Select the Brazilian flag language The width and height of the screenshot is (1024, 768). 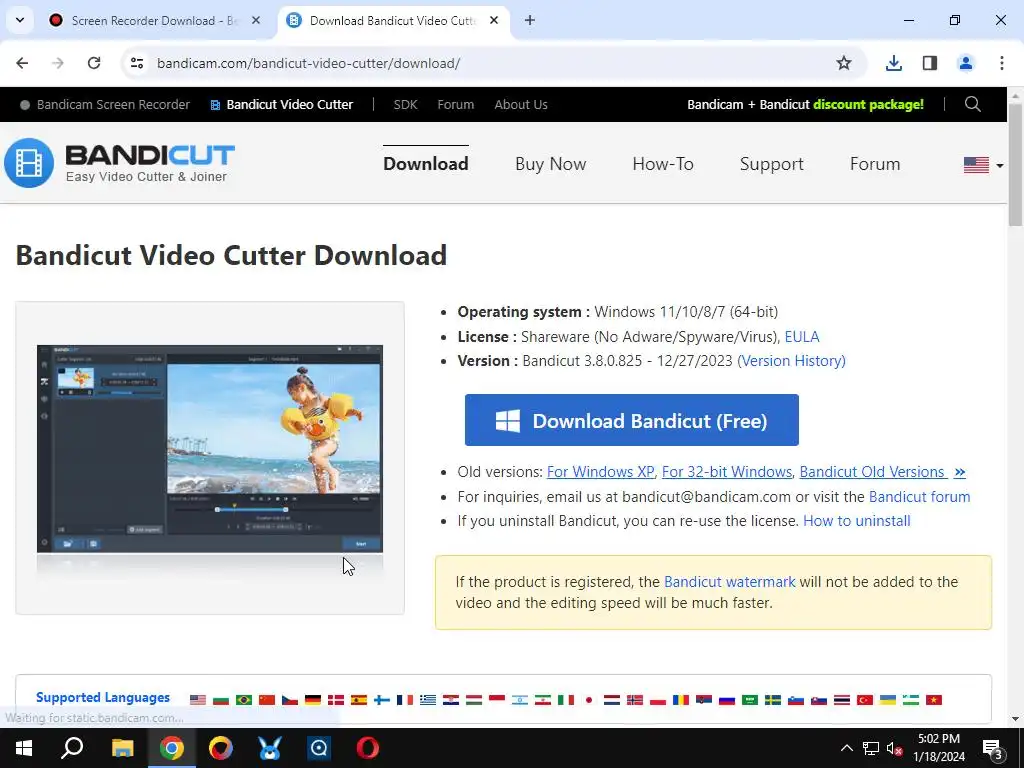pos(244,700)
